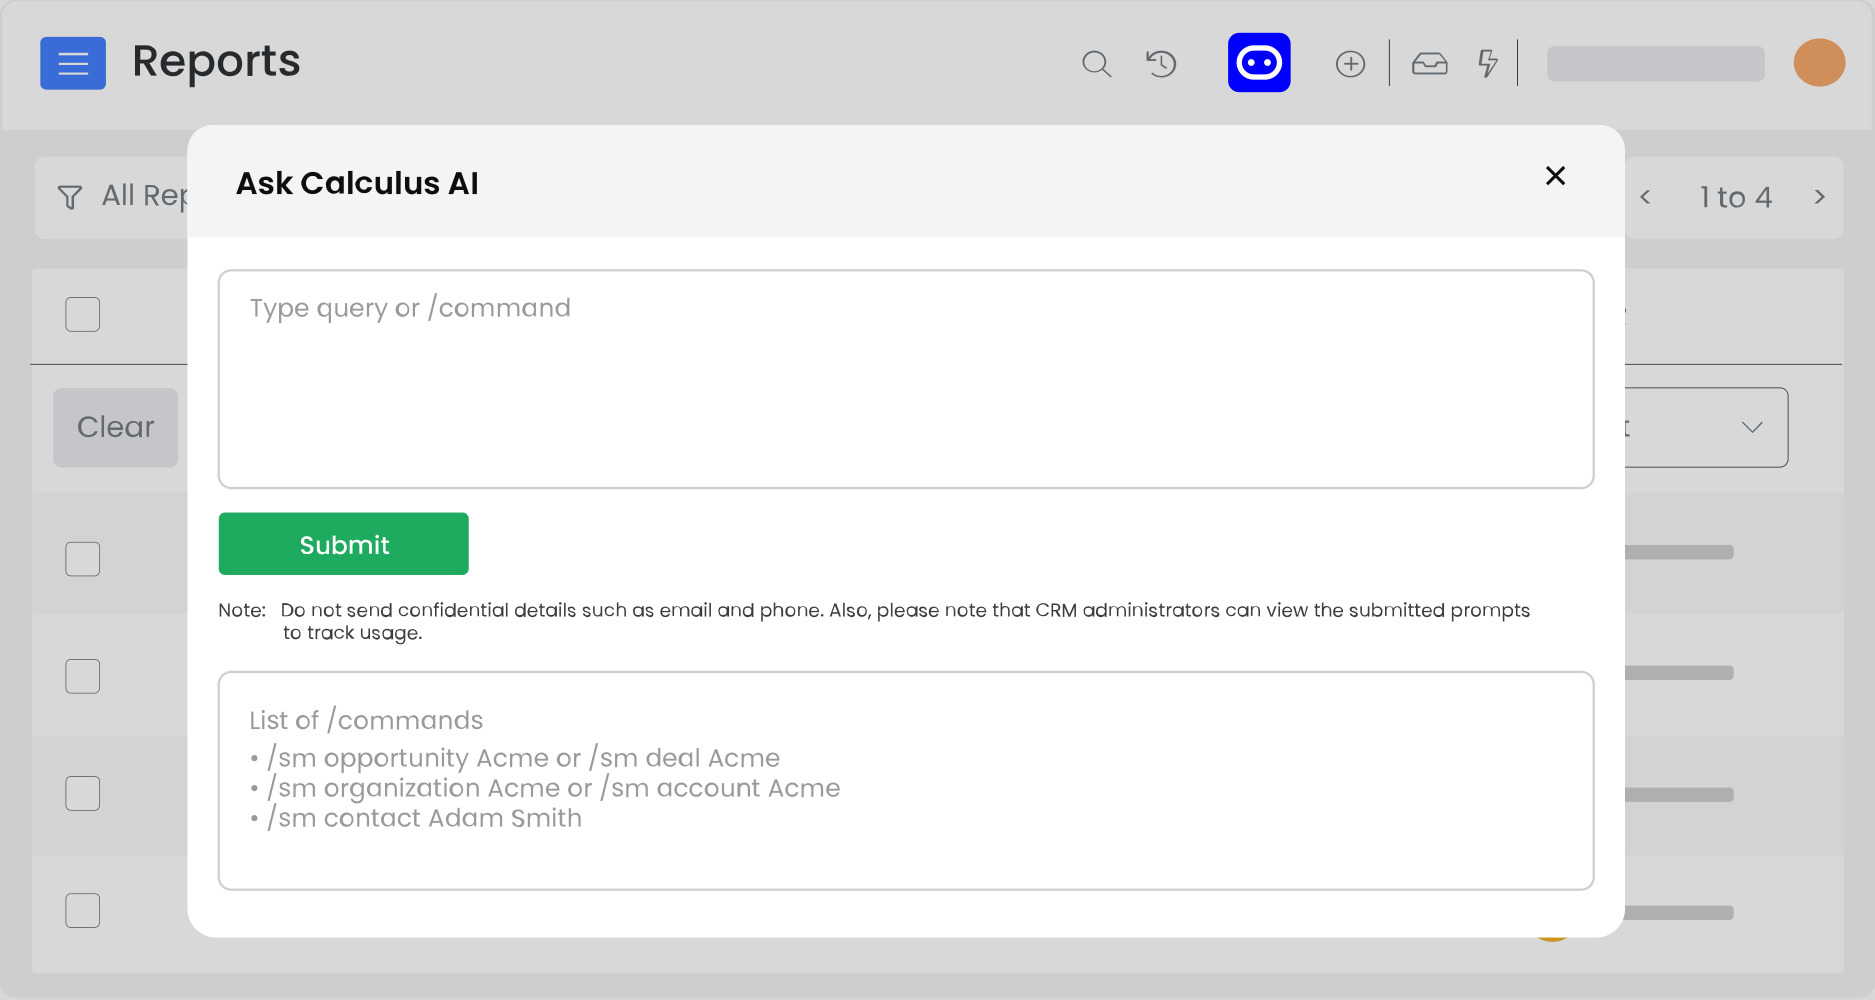Viewport: 1875px width, 1000px height.
Task: Click into the Type query or /command field
Action: click(906, 379)
